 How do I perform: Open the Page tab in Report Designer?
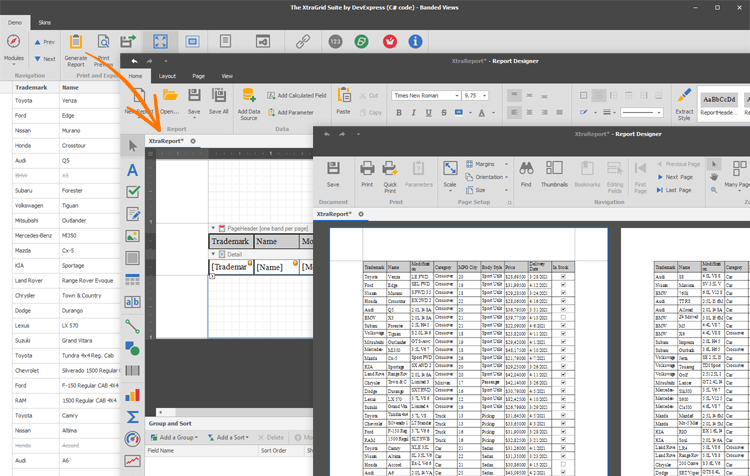pyautogui.click(x=199, y=76)
